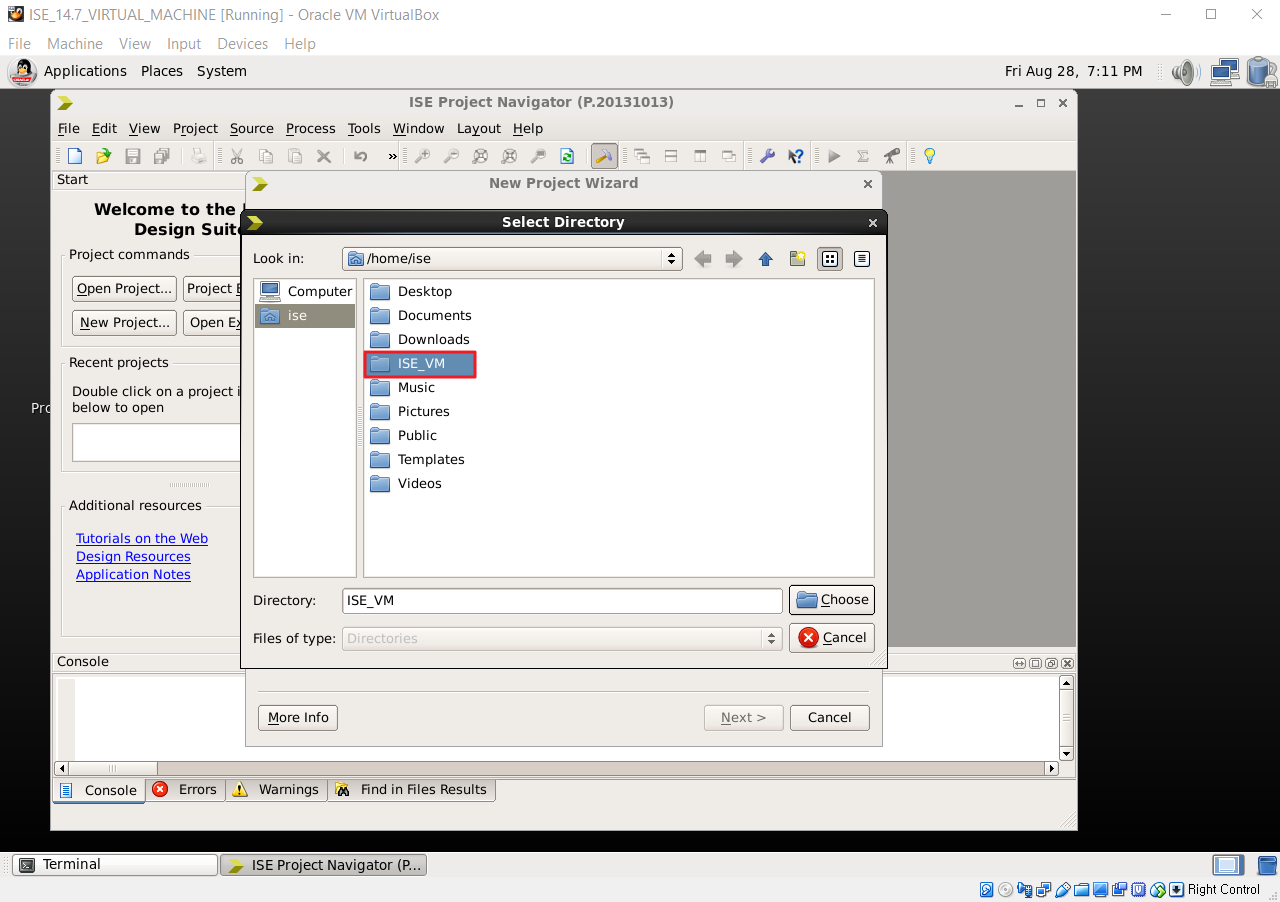Image resolution: width=1280 pixels, height=902 pixels.
Task: Click the Undo arrow toolbar icon
Action: pyautogui.click(x=361, y=156)
